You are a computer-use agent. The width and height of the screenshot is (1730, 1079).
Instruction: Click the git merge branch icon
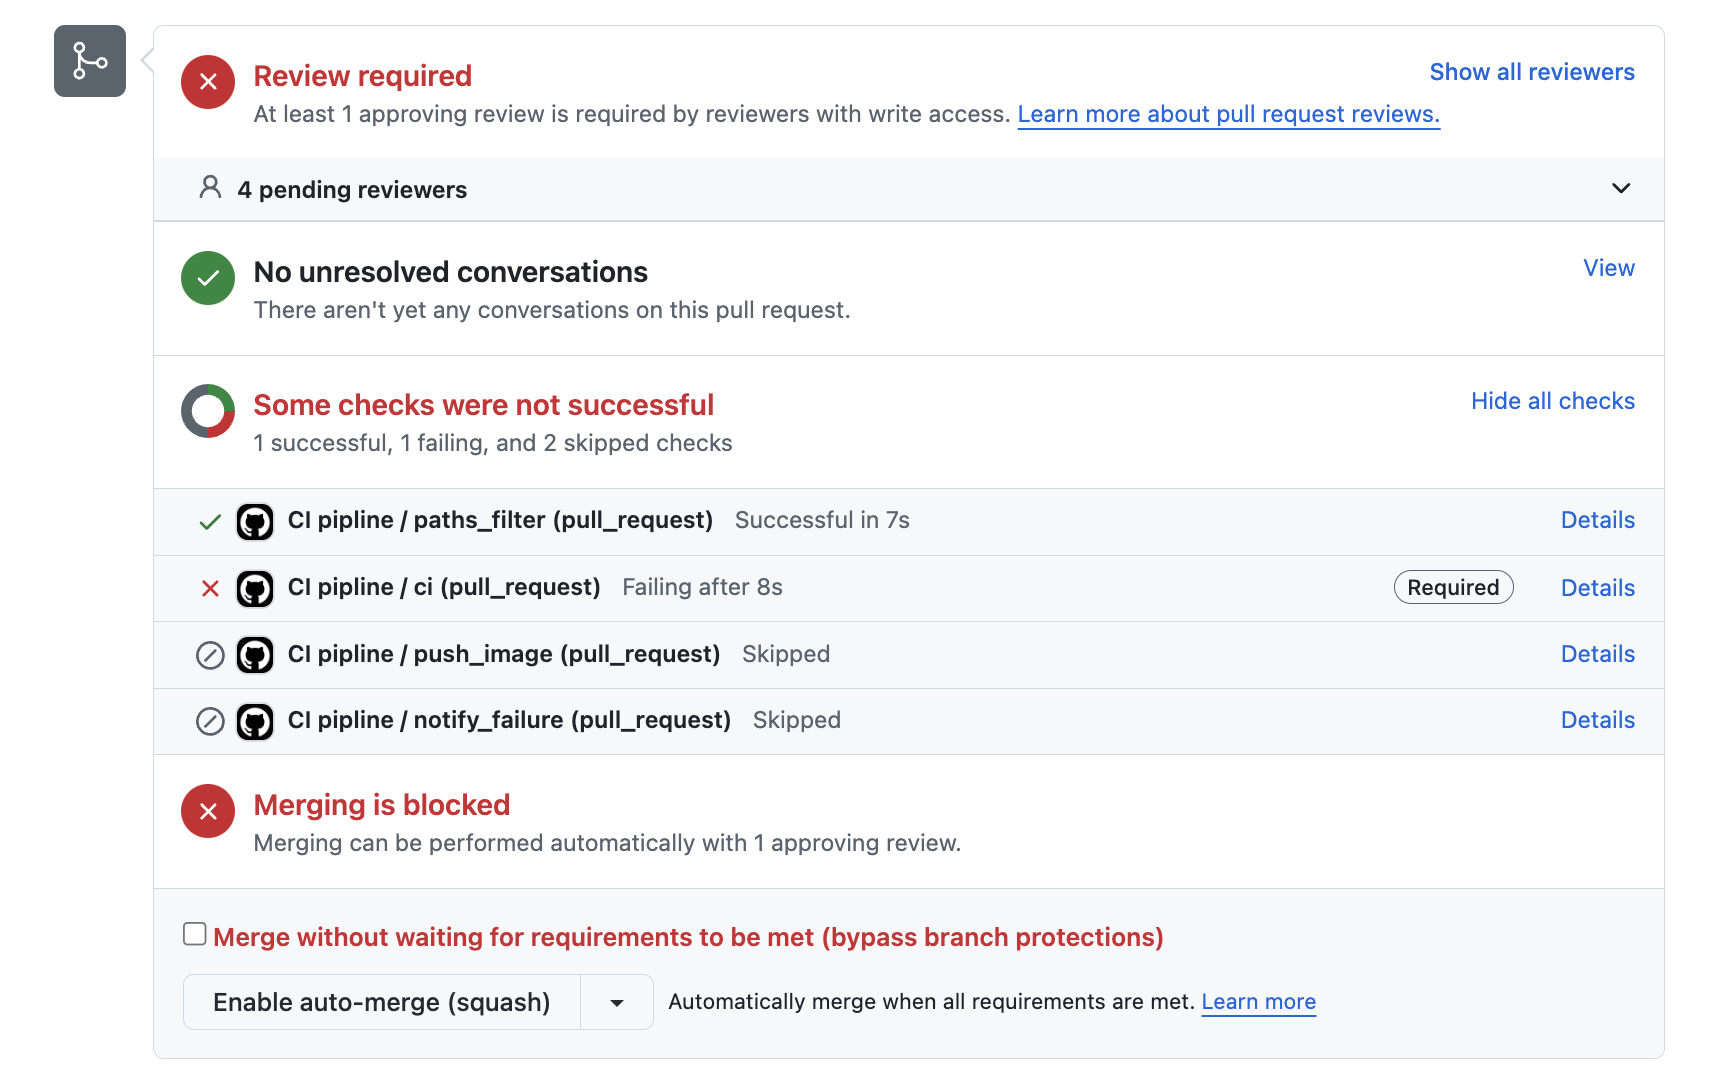90,61
